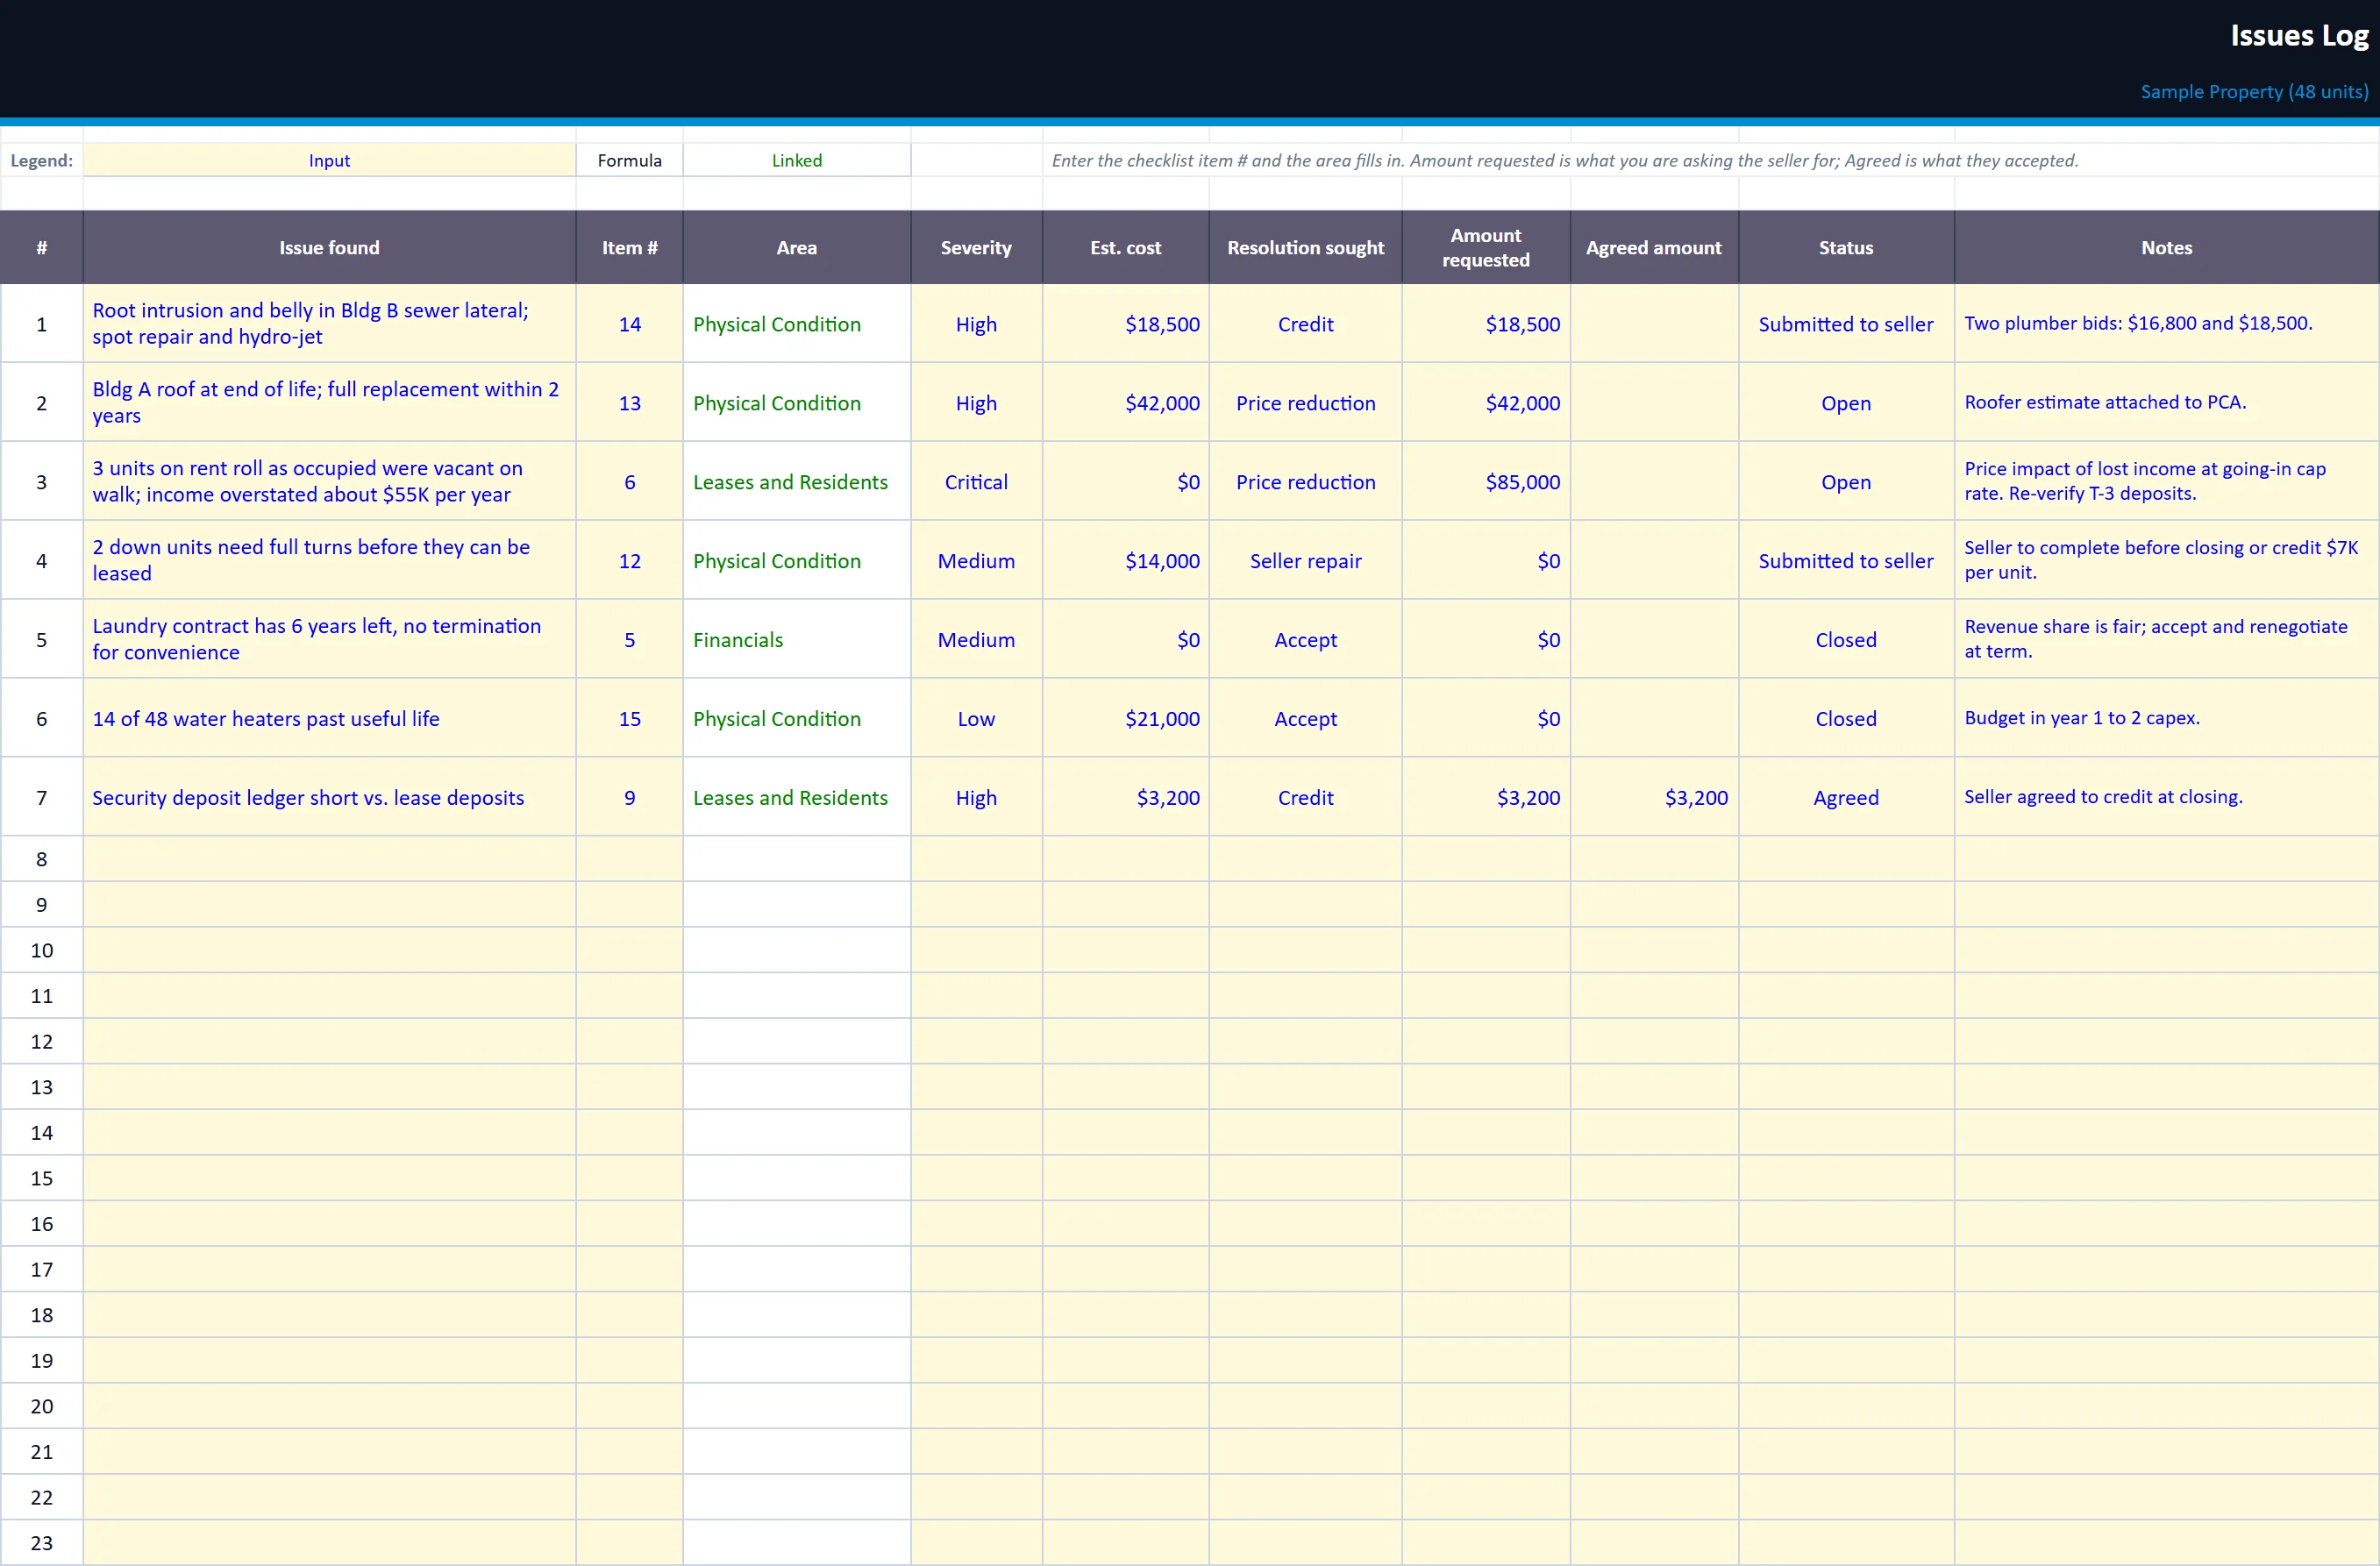Select the 'Formula' legend cell
Image resolution: width=2380 pixels, height=1566 pixels.
(629, 160)
